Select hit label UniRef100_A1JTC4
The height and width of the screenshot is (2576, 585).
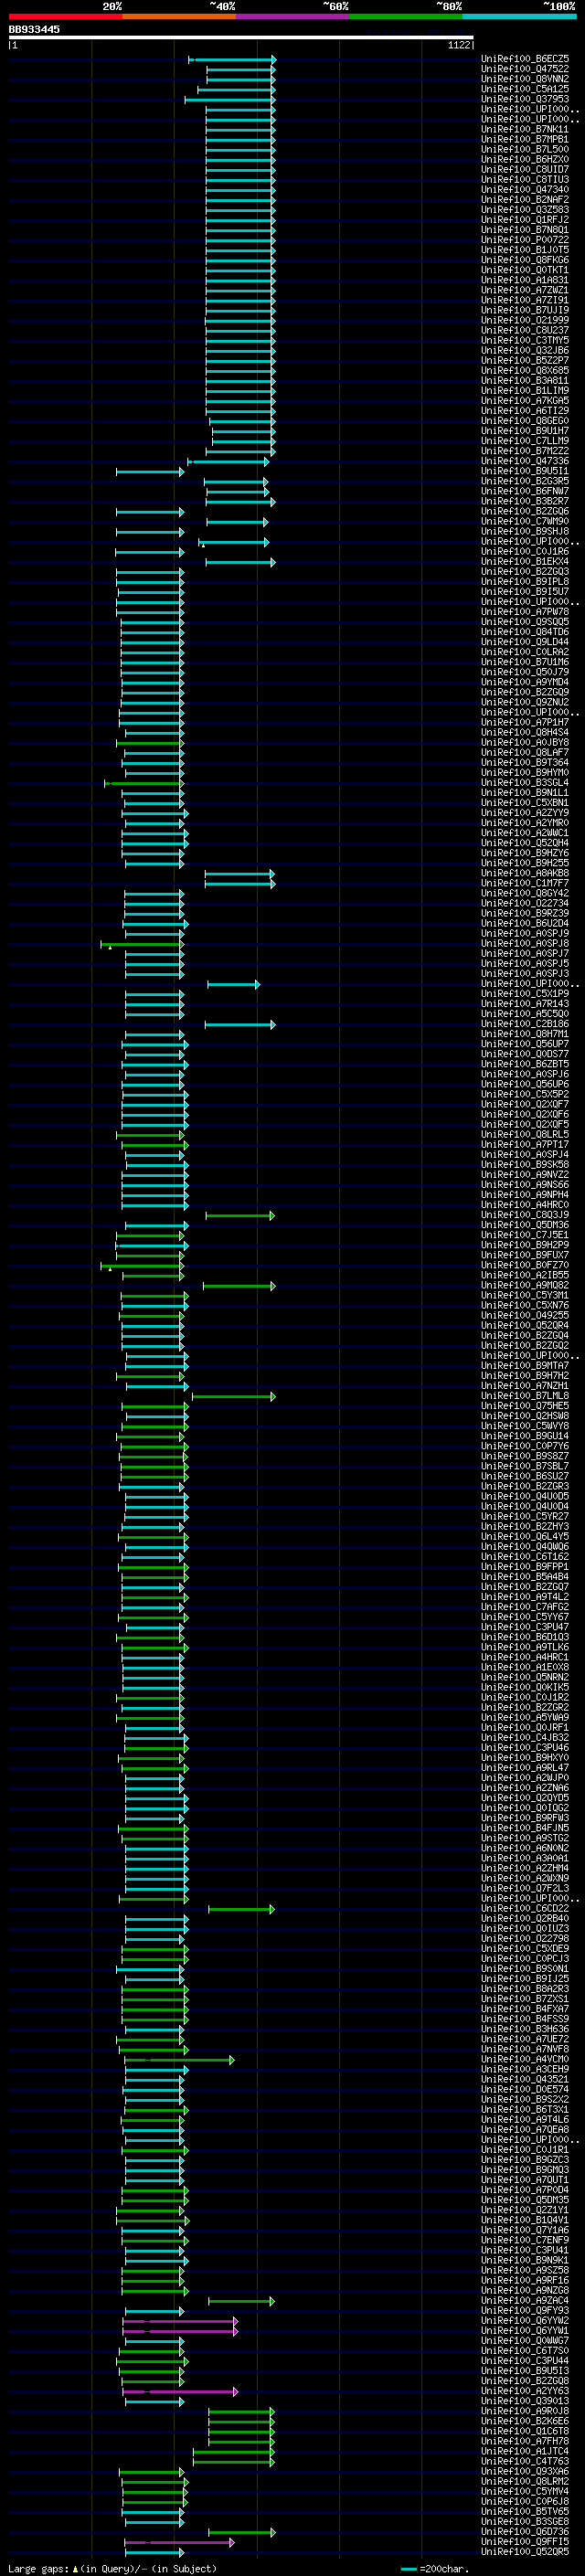[x=525, y=2451]
